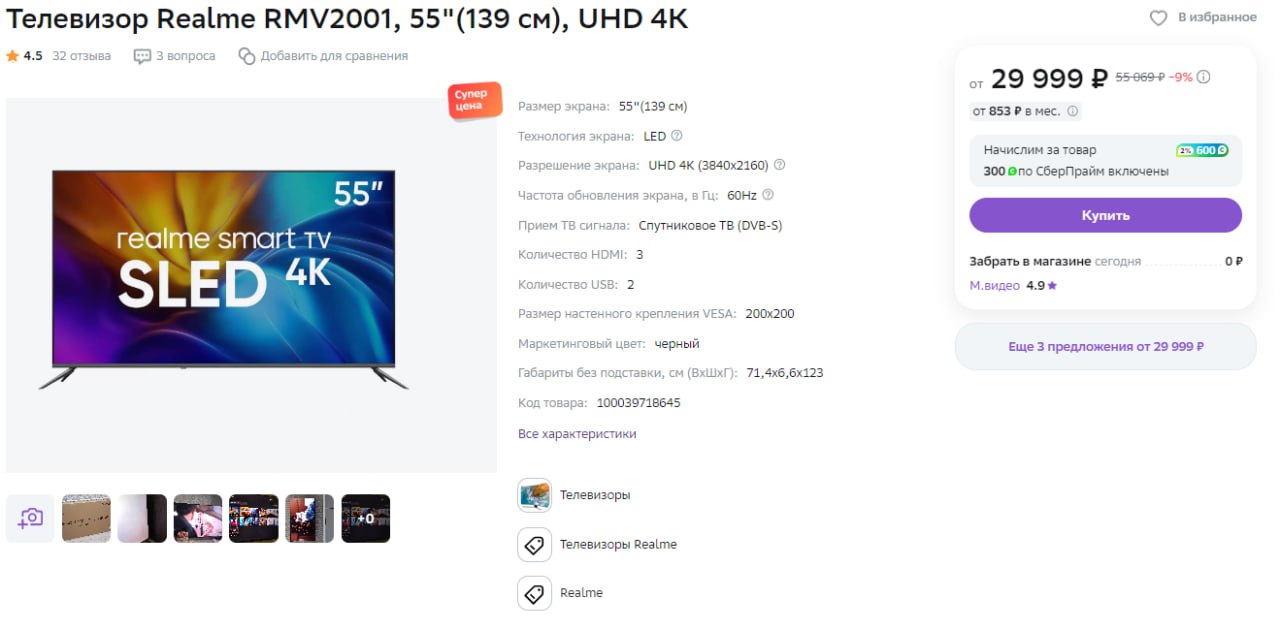The width and height of the screenshot is (1280, 630).
Task: Click the heart icon for В избранное
Action: (x=1158, y=18)
